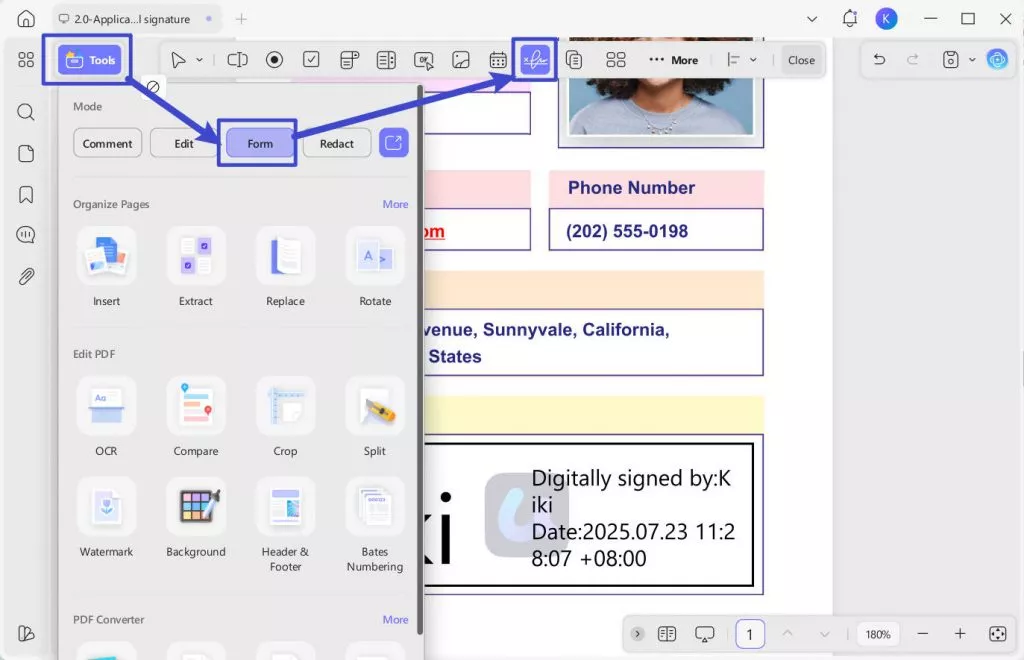Open the align options dropdown
The height and width of the screenshot is (660, 1024).
tap(753, 60)
